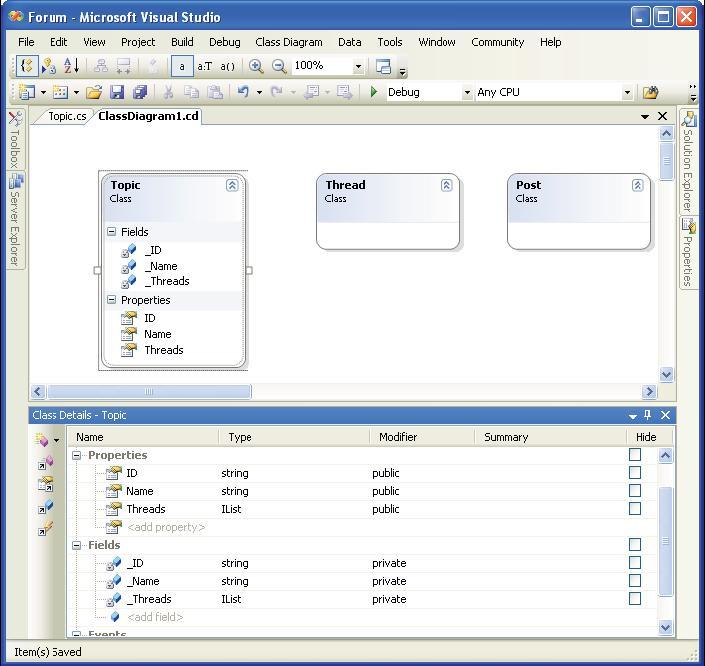Click the Zoom Out magnifier icon
The height and width of the screenshot is (666, 705).
click(279, 66)
